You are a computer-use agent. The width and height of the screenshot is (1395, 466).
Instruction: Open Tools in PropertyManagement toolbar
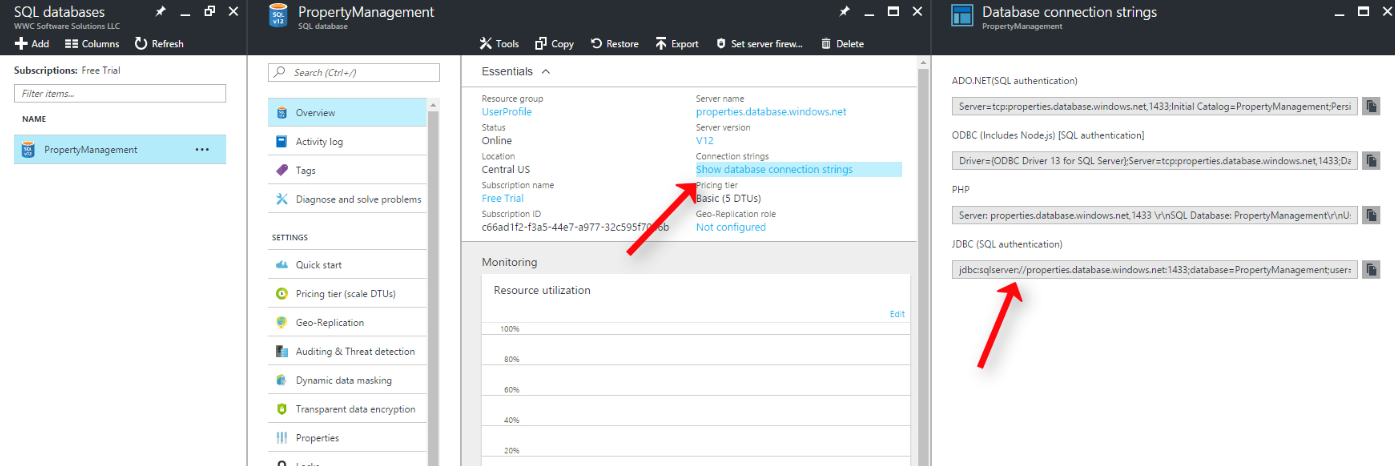click(499, 44)
